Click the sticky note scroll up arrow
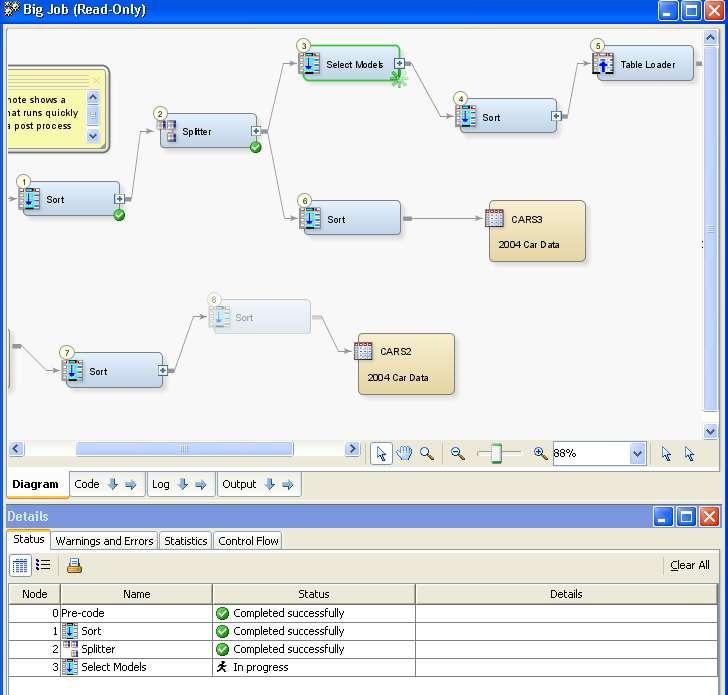The width and height of the screenshot is (728, 695). (93, 97)
